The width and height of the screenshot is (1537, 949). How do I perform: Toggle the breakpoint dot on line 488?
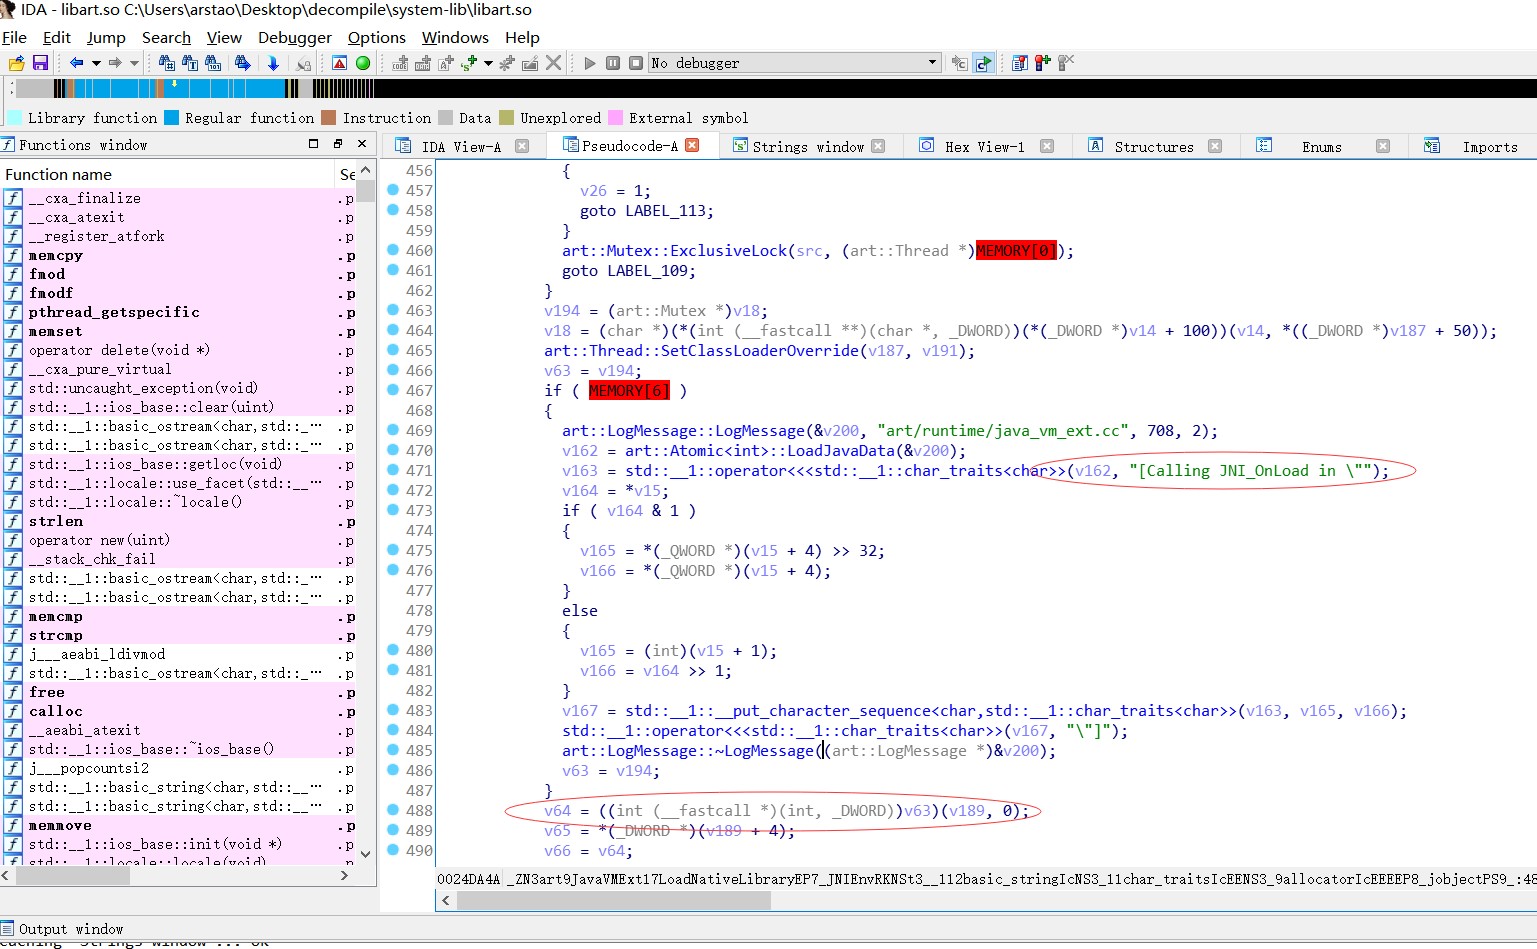[x=393, y=810]
